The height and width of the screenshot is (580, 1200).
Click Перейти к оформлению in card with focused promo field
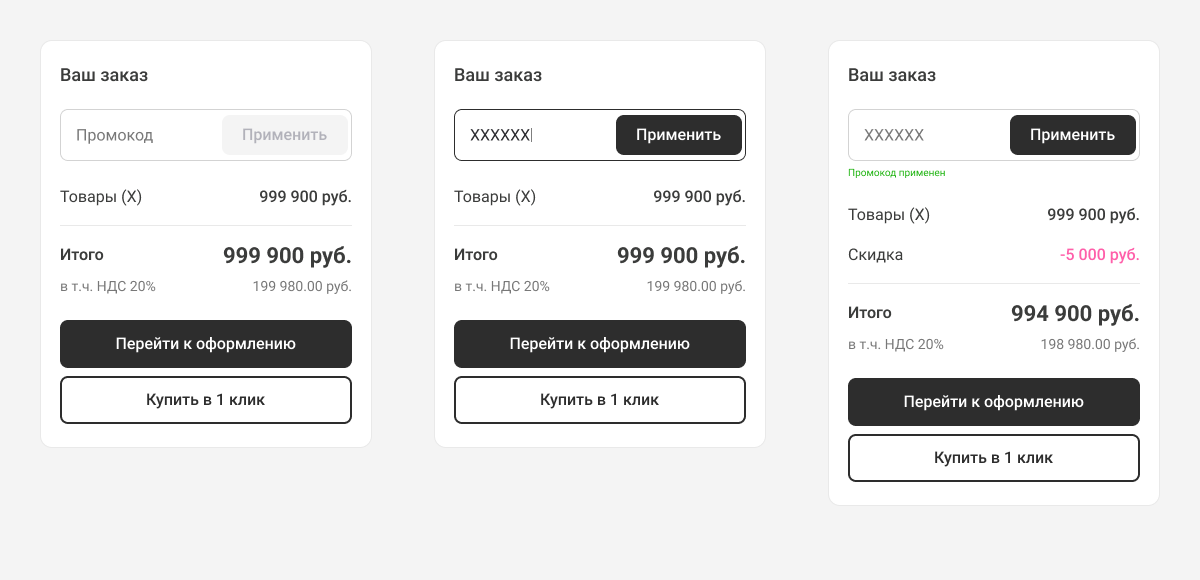600,344
